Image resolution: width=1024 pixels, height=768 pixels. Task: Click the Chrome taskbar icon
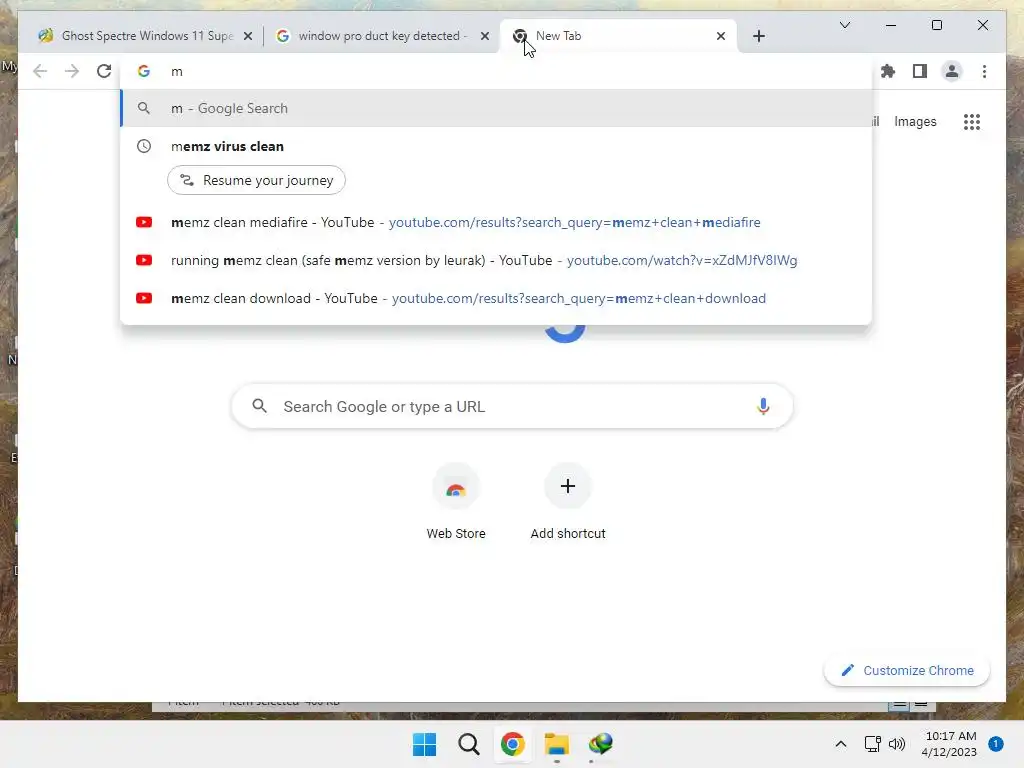[513, 744]
